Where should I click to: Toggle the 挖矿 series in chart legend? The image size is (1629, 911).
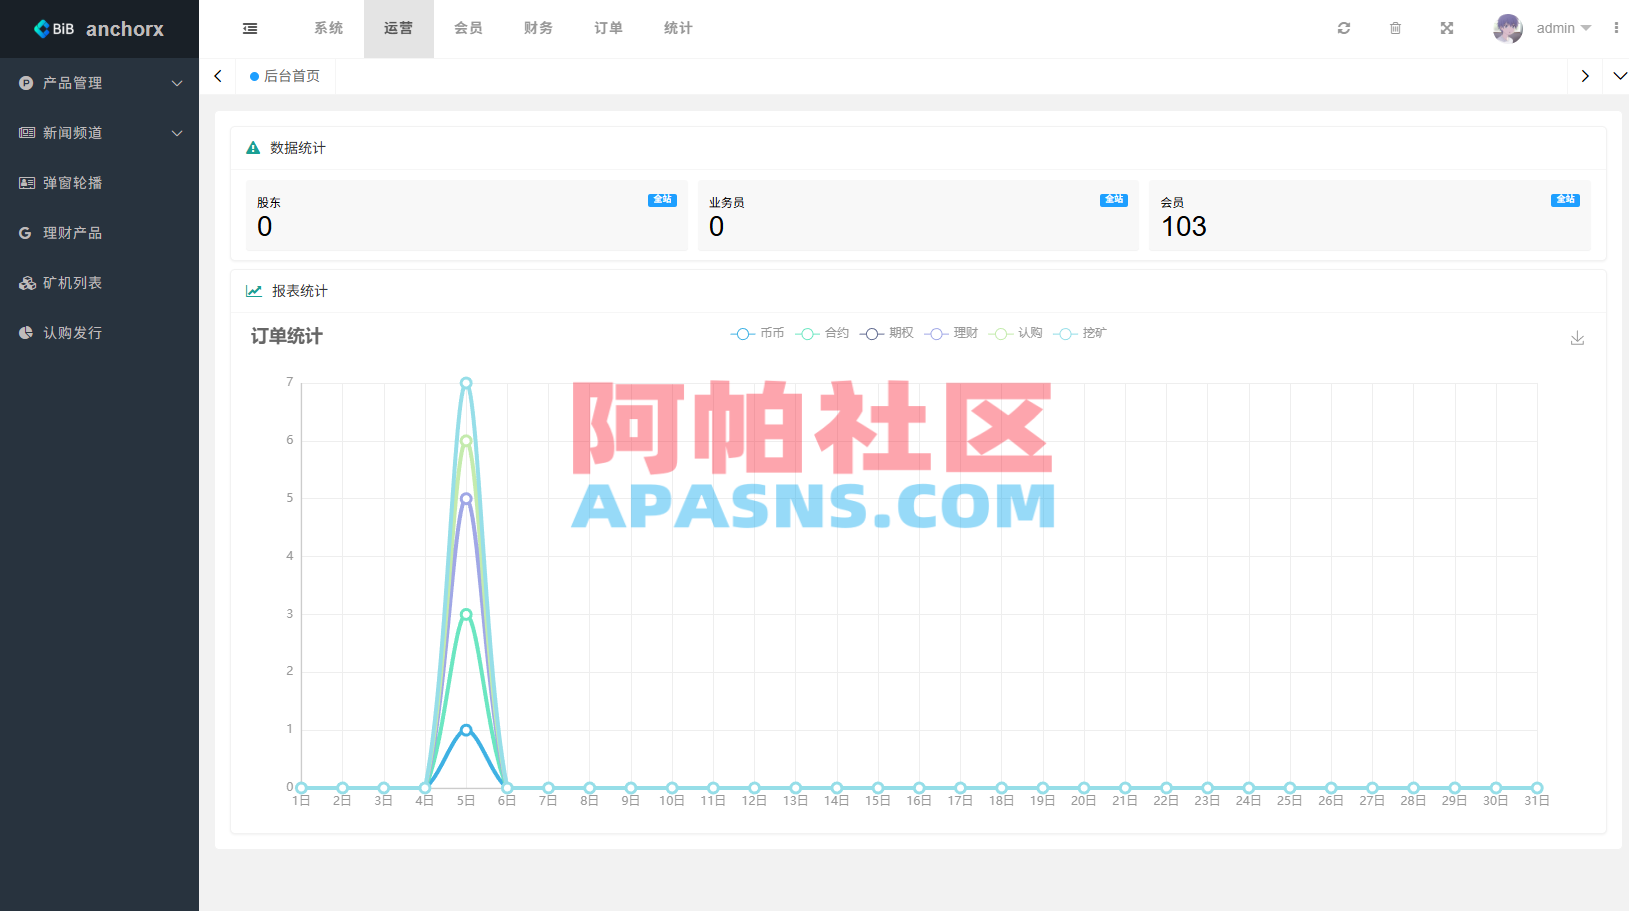pyautogui.click(x=1080, y=333)
